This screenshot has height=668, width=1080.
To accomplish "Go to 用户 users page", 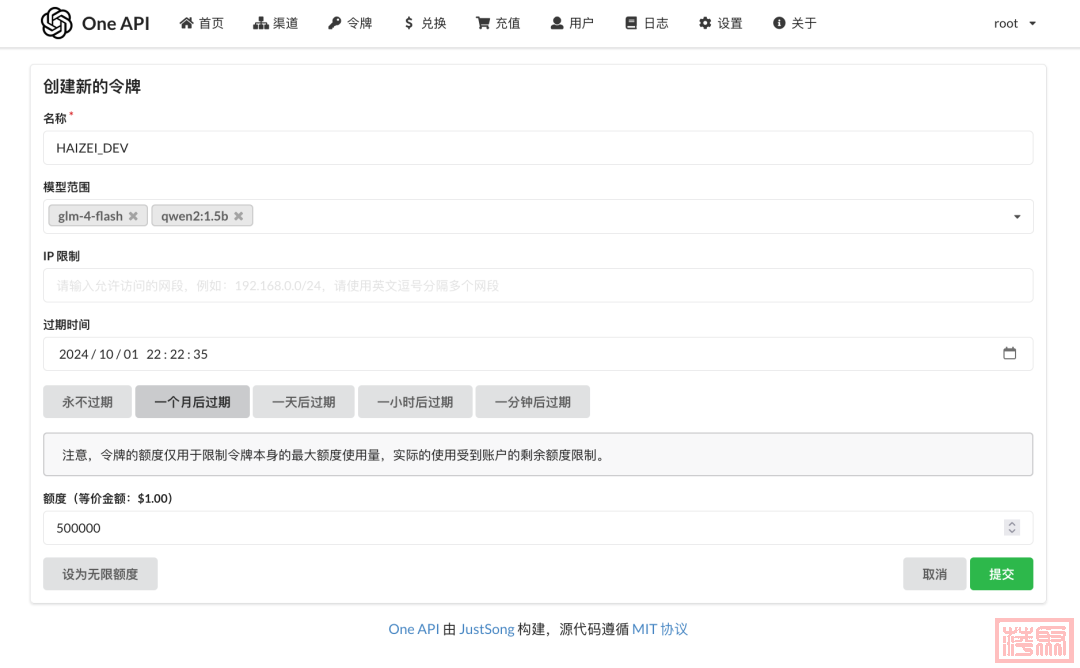I will [572, 23].
